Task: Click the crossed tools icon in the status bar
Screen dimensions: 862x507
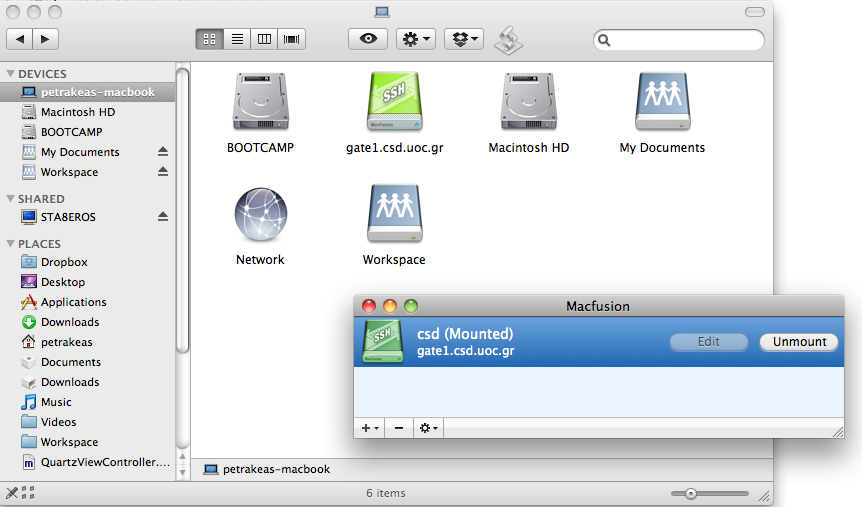Action: pos(12,493)
